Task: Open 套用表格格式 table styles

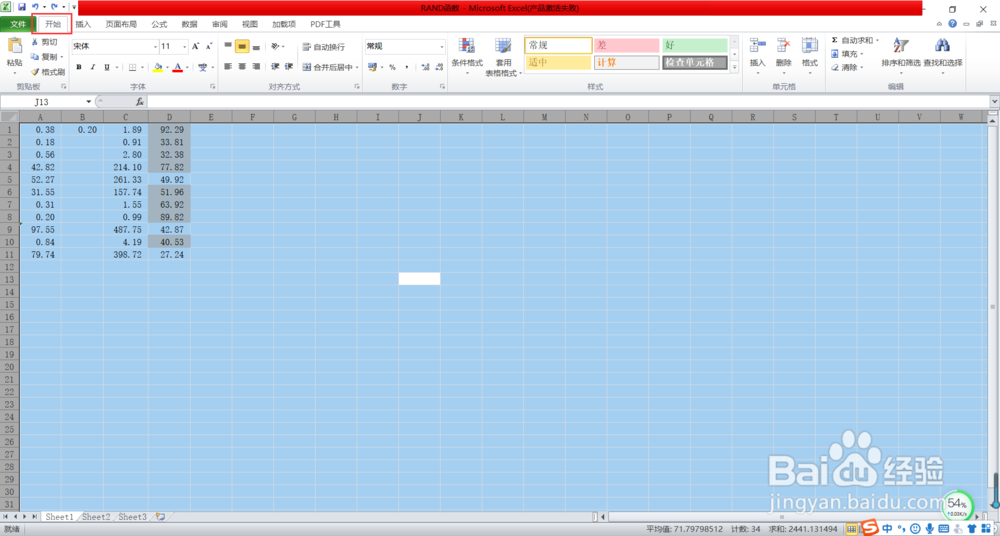Action: 503,57
